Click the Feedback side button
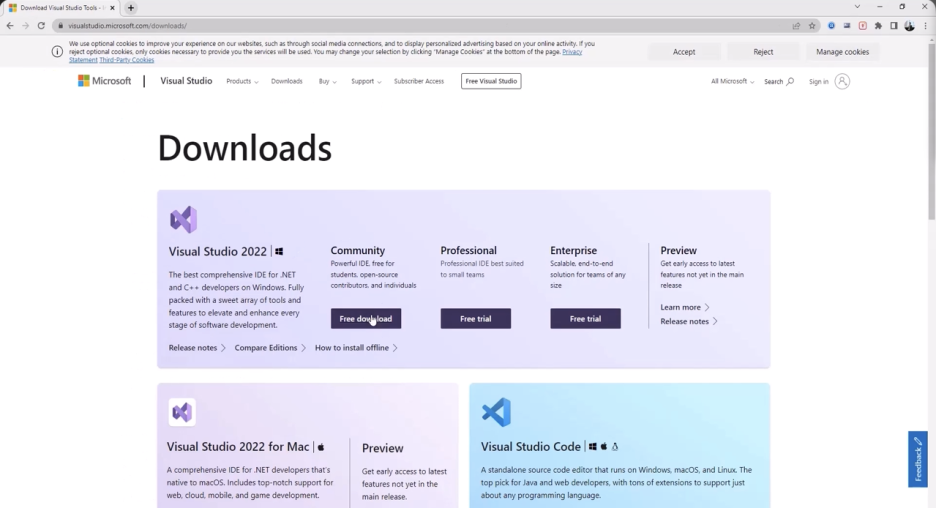Screen dimensions: 936x508 (x=917, y=459)
